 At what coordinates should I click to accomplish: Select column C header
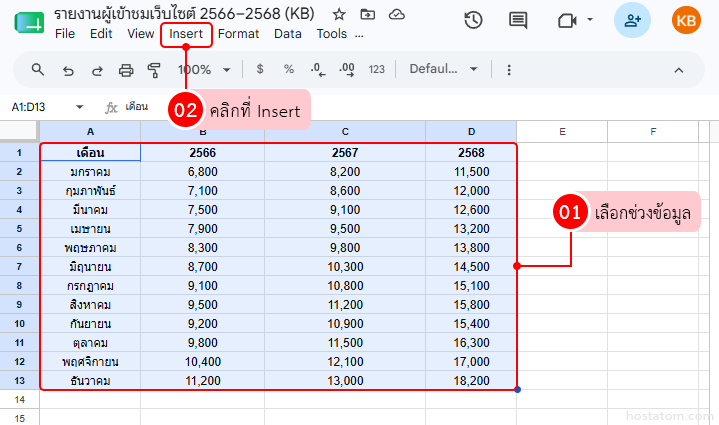point(345,132)
